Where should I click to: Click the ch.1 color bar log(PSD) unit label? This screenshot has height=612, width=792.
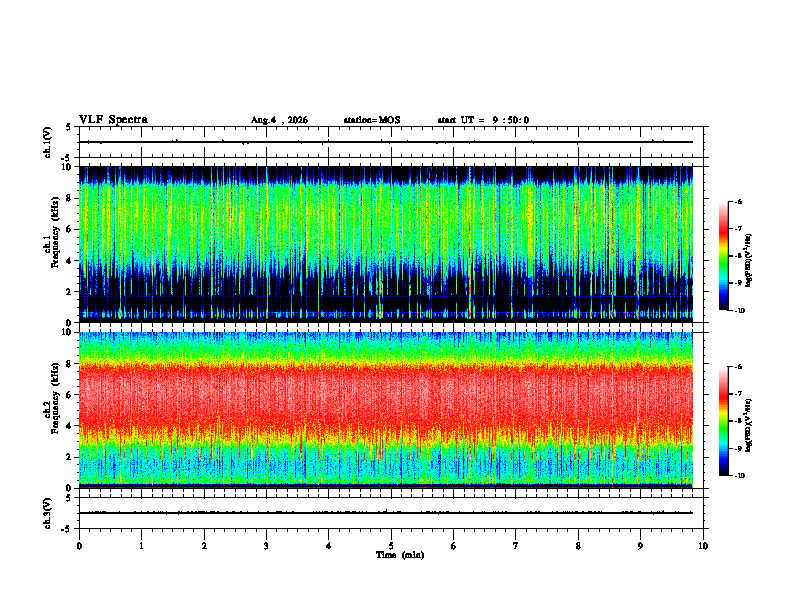pyautogui.click(x=749, y=260)
